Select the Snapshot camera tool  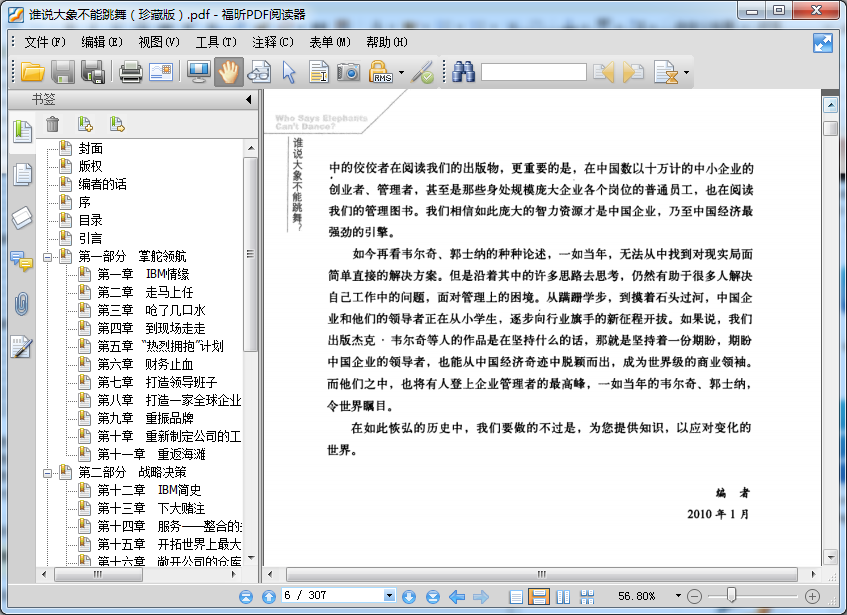pos(348,72)
